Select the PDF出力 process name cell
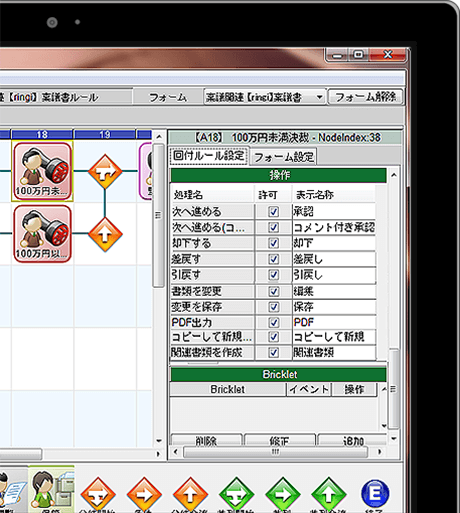The height and width of the screenshot is (513, 460). [212, 322]
